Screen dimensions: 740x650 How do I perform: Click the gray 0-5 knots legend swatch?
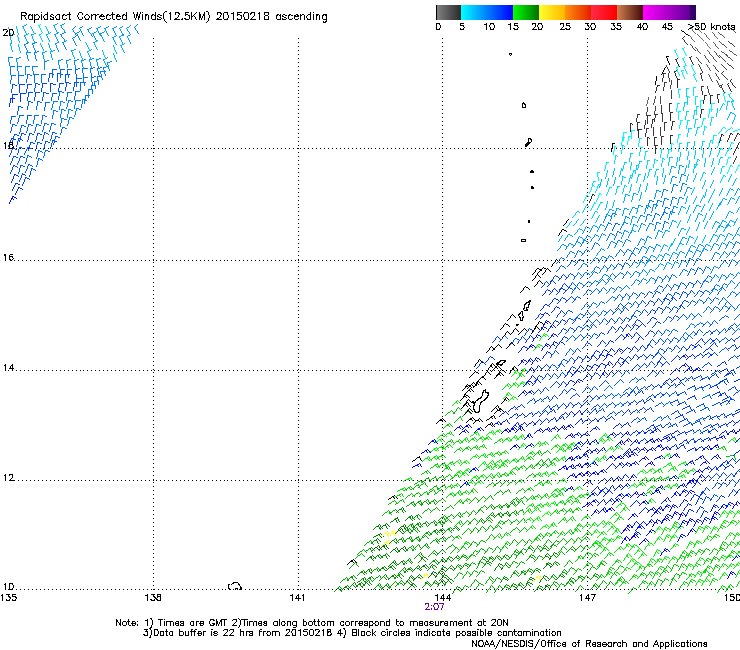coord(448,12)
